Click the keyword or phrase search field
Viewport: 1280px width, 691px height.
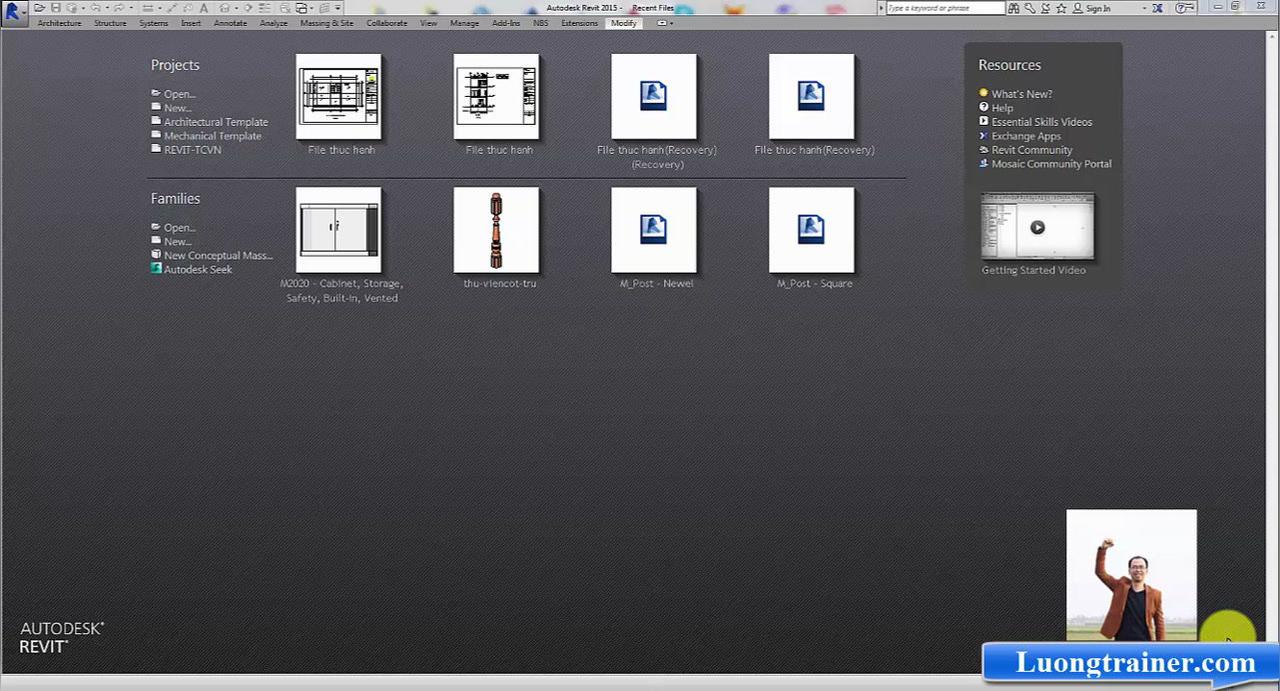coord(946,8)
